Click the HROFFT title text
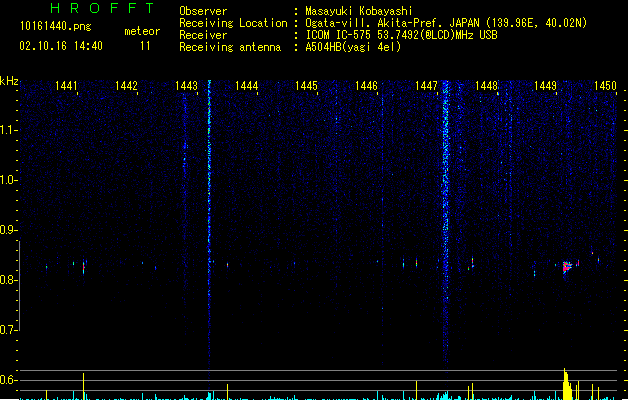The width and height of the screenshot is (629, 400). click(x=103, y=8)
